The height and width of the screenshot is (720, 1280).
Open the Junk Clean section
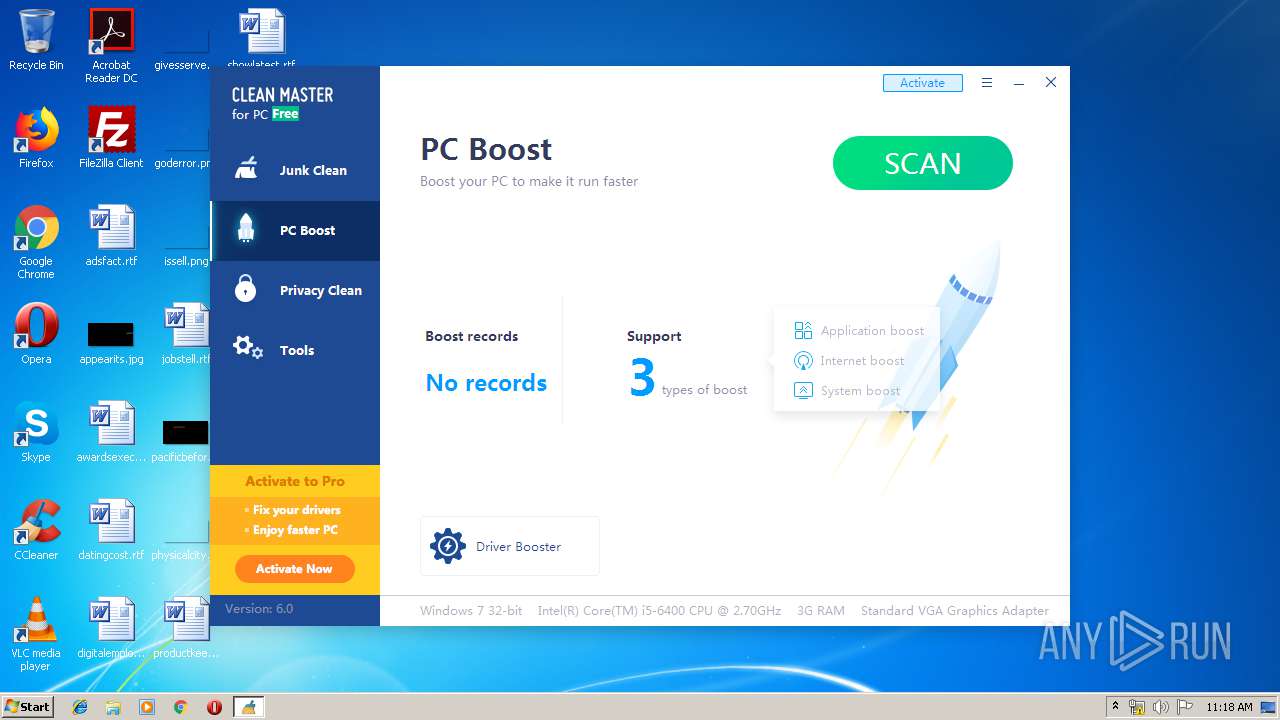click(295, 171)
